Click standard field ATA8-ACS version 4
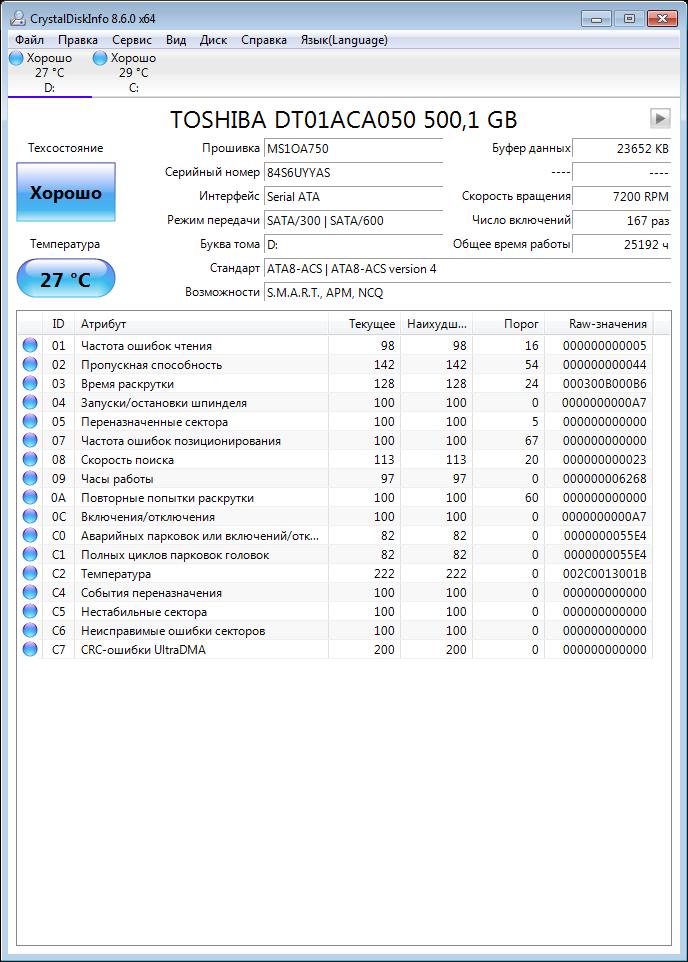Image resolution: width=688 pixels, height=962 pixels. coord(468,269)
